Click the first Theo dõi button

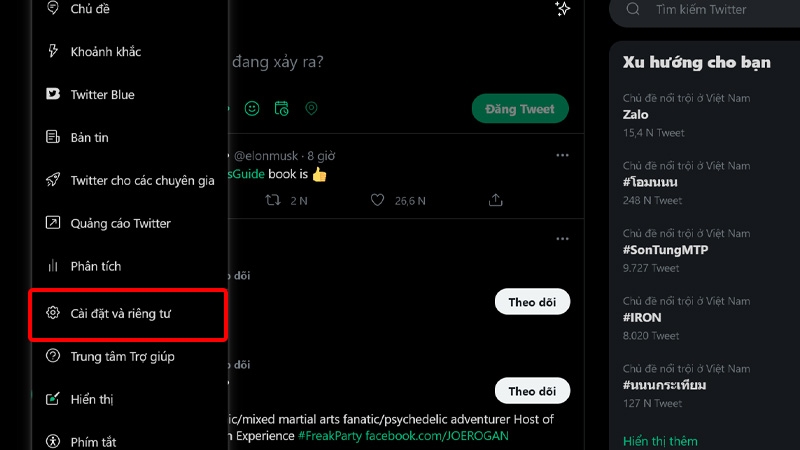coord(532,301)
